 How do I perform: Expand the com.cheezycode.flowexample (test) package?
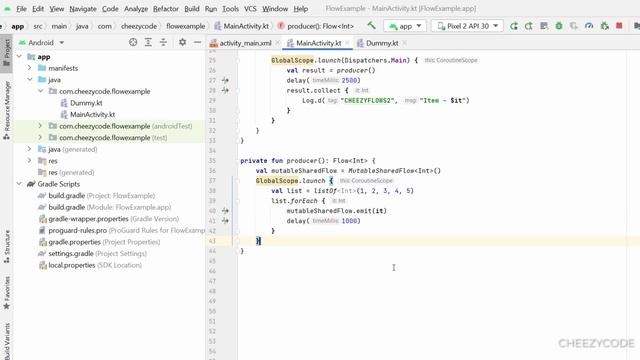tap(40, 138)
